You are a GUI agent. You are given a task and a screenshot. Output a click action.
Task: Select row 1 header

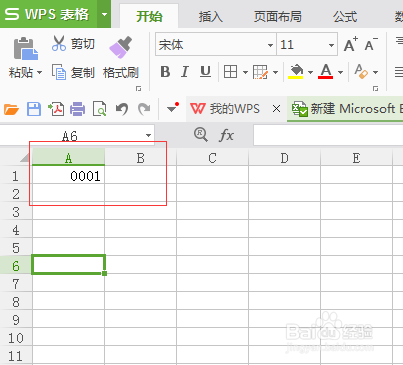(16, 176)
